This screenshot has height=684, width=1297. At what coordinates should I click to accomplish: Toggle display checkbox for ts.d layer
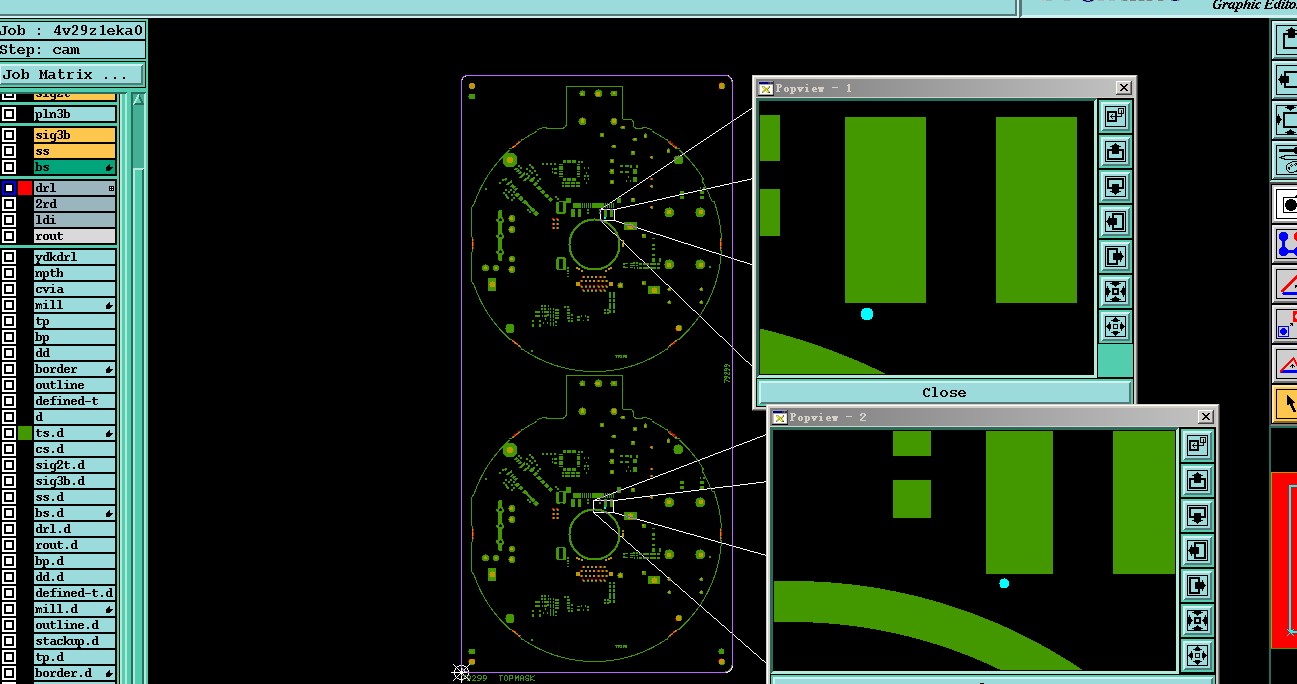pos(9,433)
